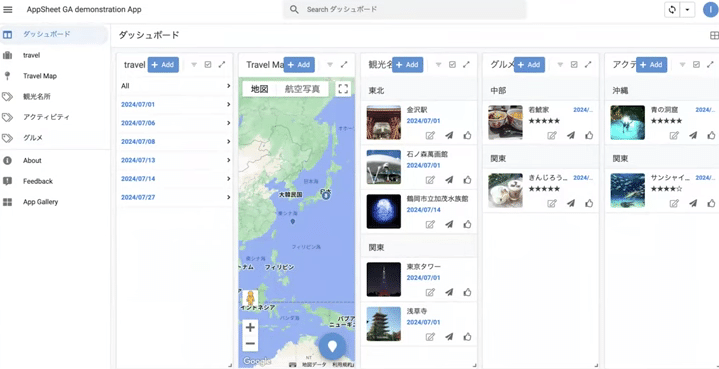The width and height of the screenshot is (719, 369).
Task: Like the 鶴岡市立加茂水族館 entry
Action: pos(467,224)
